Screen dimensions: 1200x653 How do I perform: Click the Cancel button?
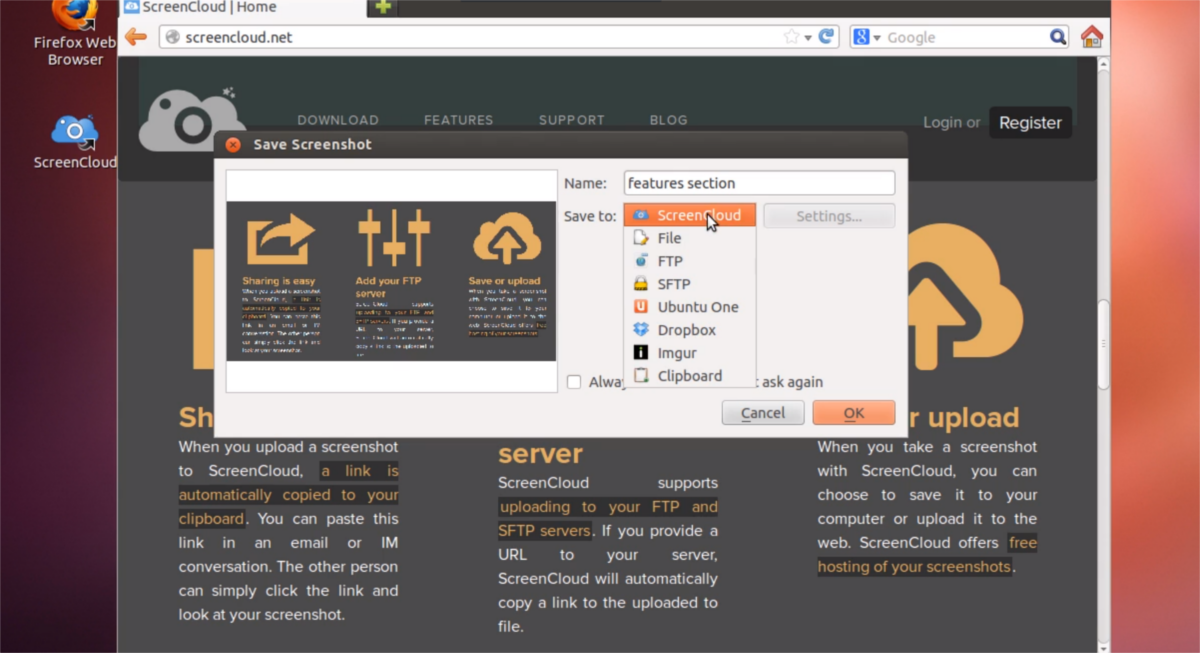(763, 413)
